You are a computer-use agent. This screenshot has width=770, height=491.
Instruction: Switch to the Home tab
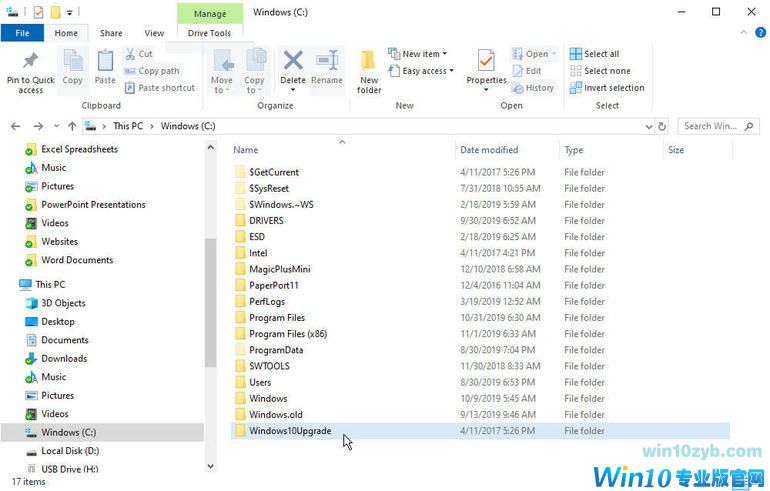click(x=66, y=33)
